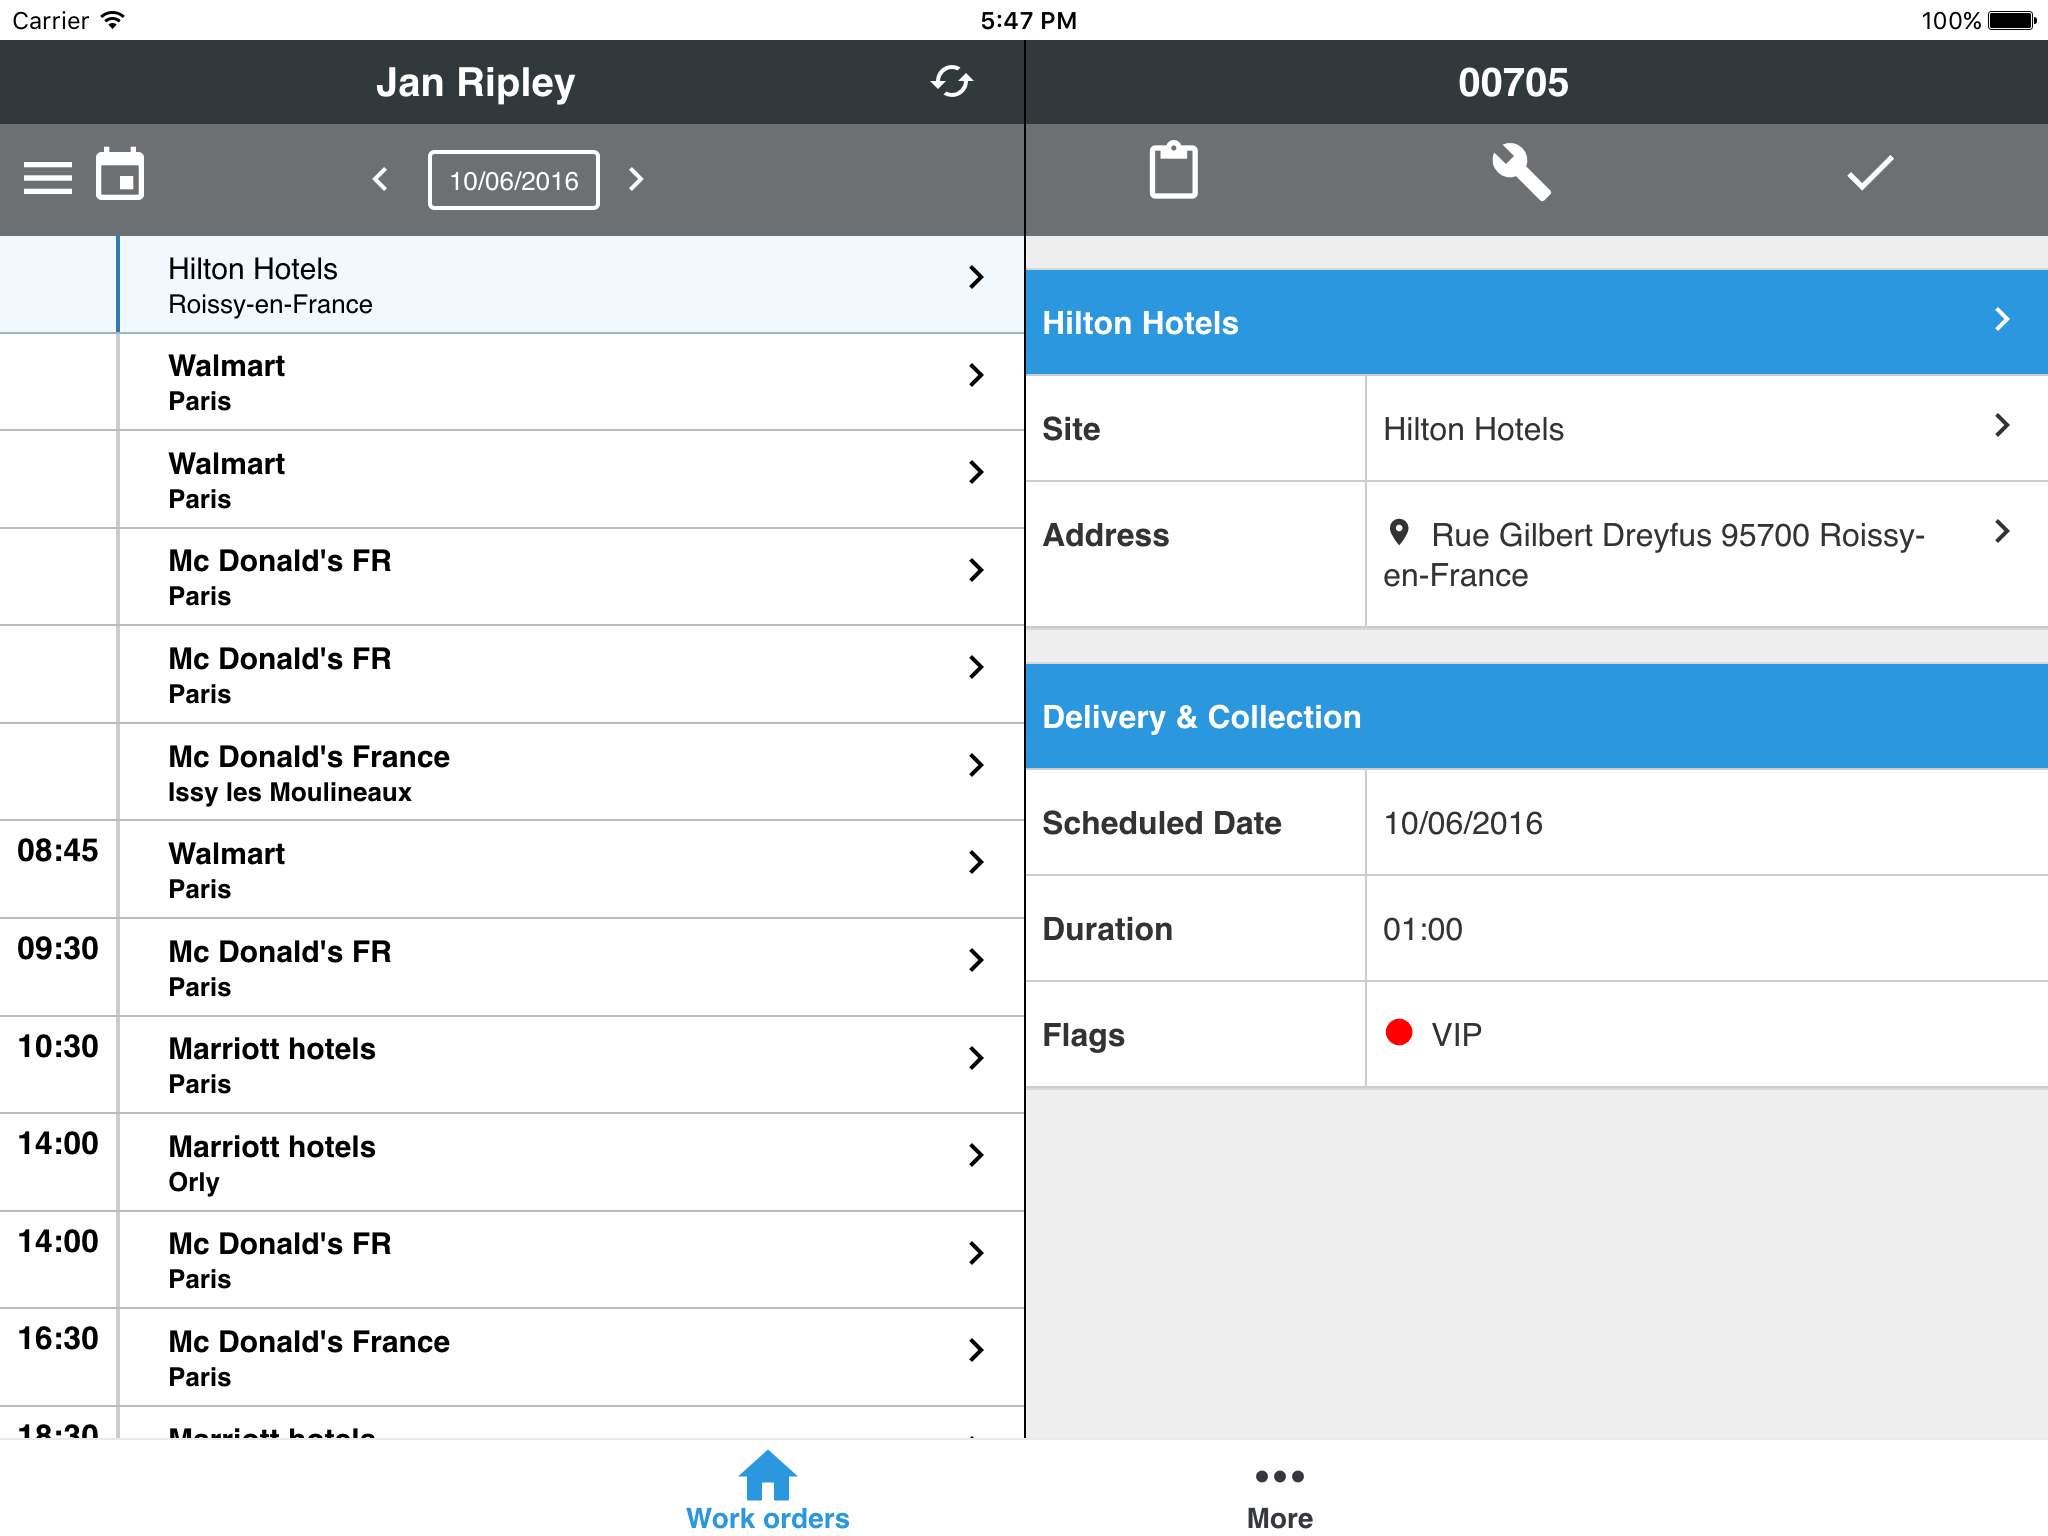The image size is (2048, 1536).
Task: Tap the battery icon in the status bar
Action: point(2012,20)
